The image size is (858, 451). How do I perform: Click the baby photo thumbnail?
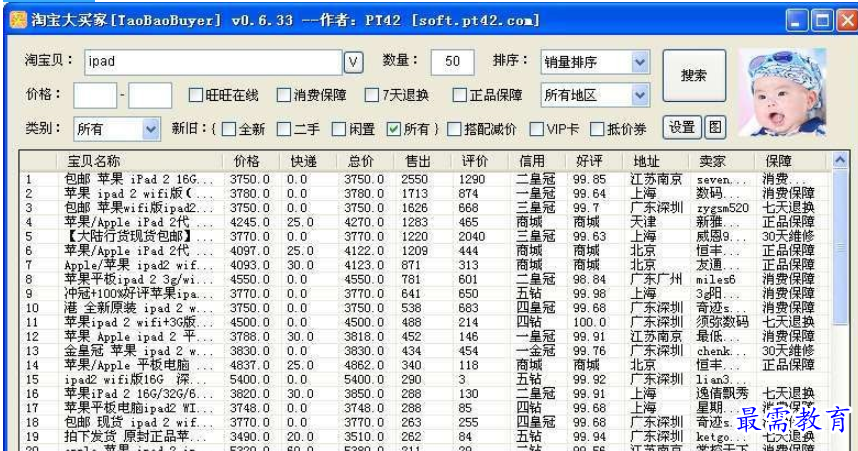[782, 92]
